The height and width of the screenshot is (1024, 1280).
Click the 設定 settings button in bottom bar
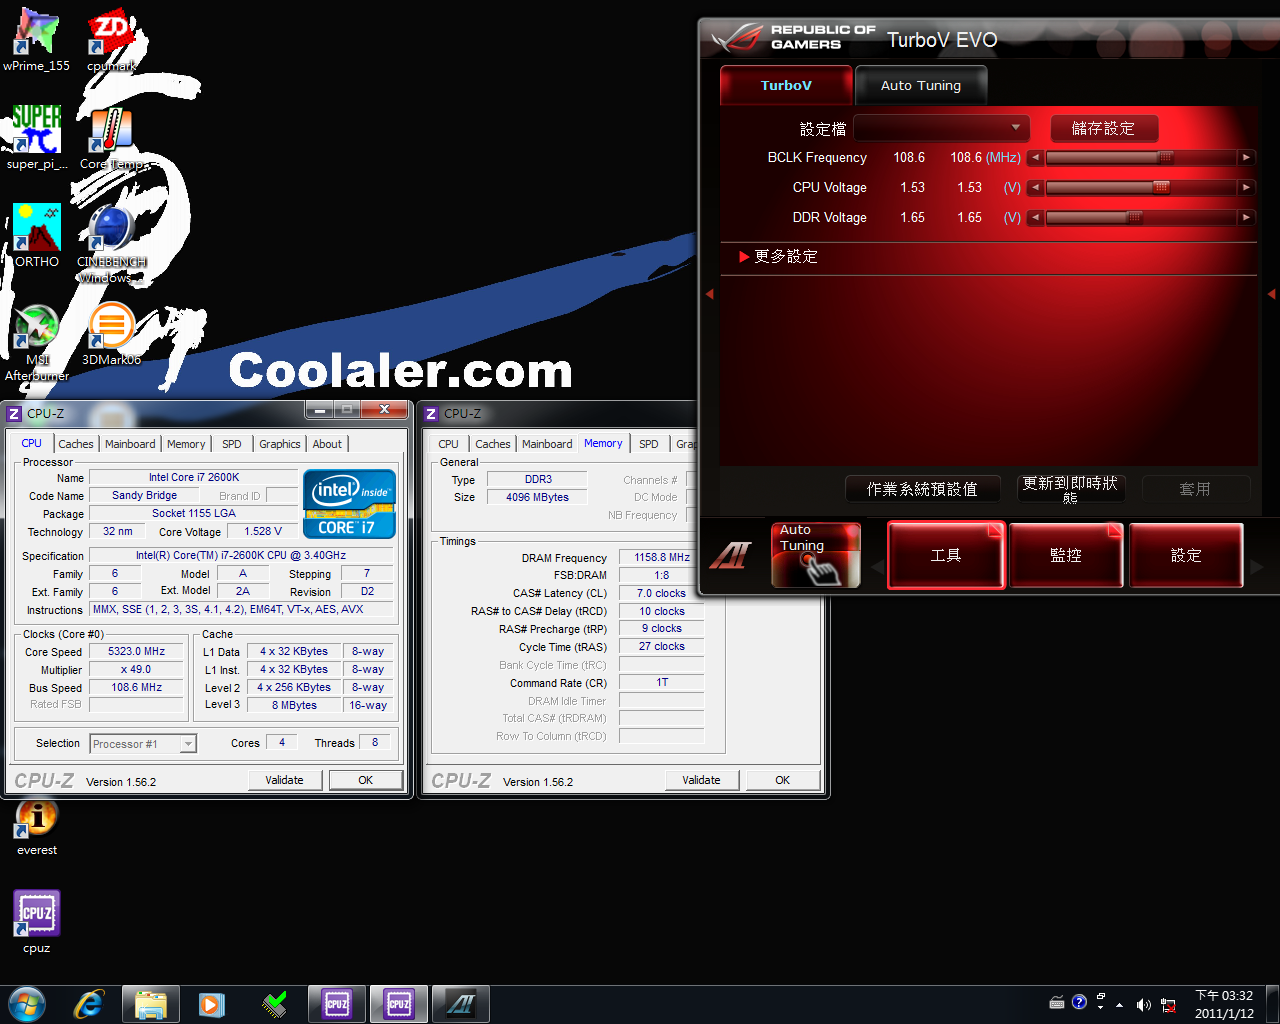pyautogui.click(x=1186, y=555)
